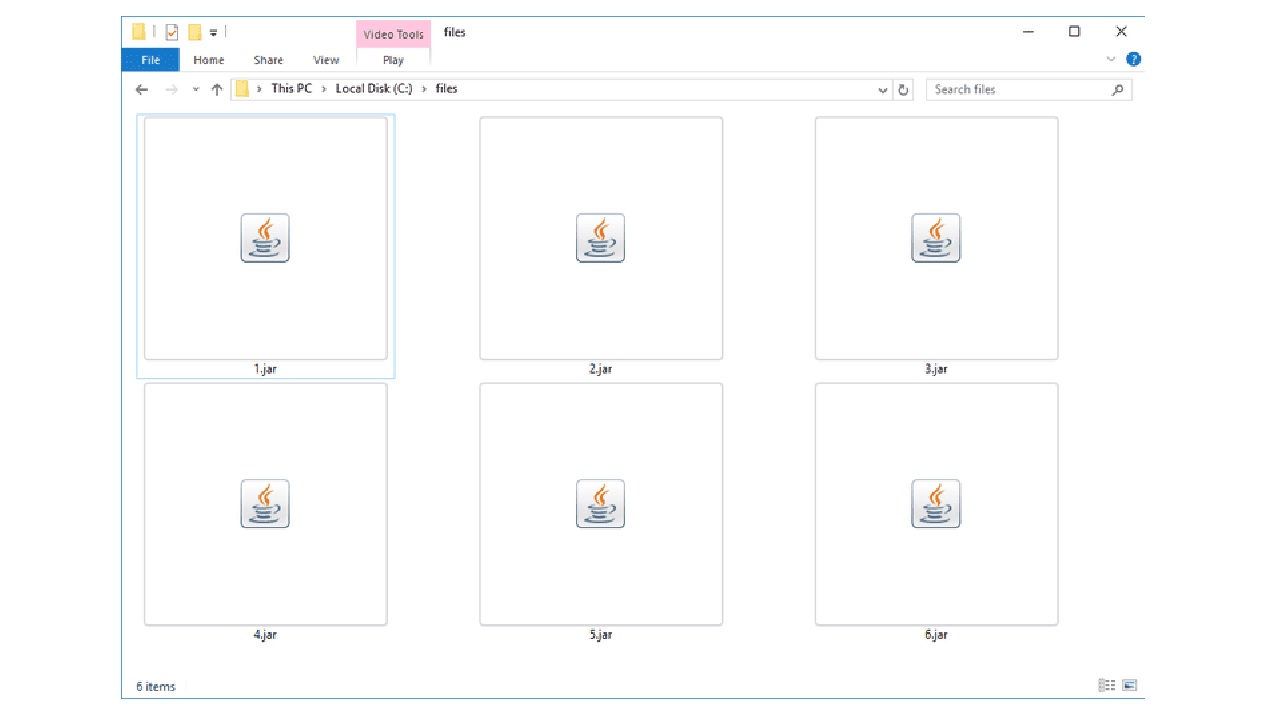The height and width of the screenshot is (720, 1280).
Task: Click Local Disk (C:) in address path
Action: click(373, 89)
